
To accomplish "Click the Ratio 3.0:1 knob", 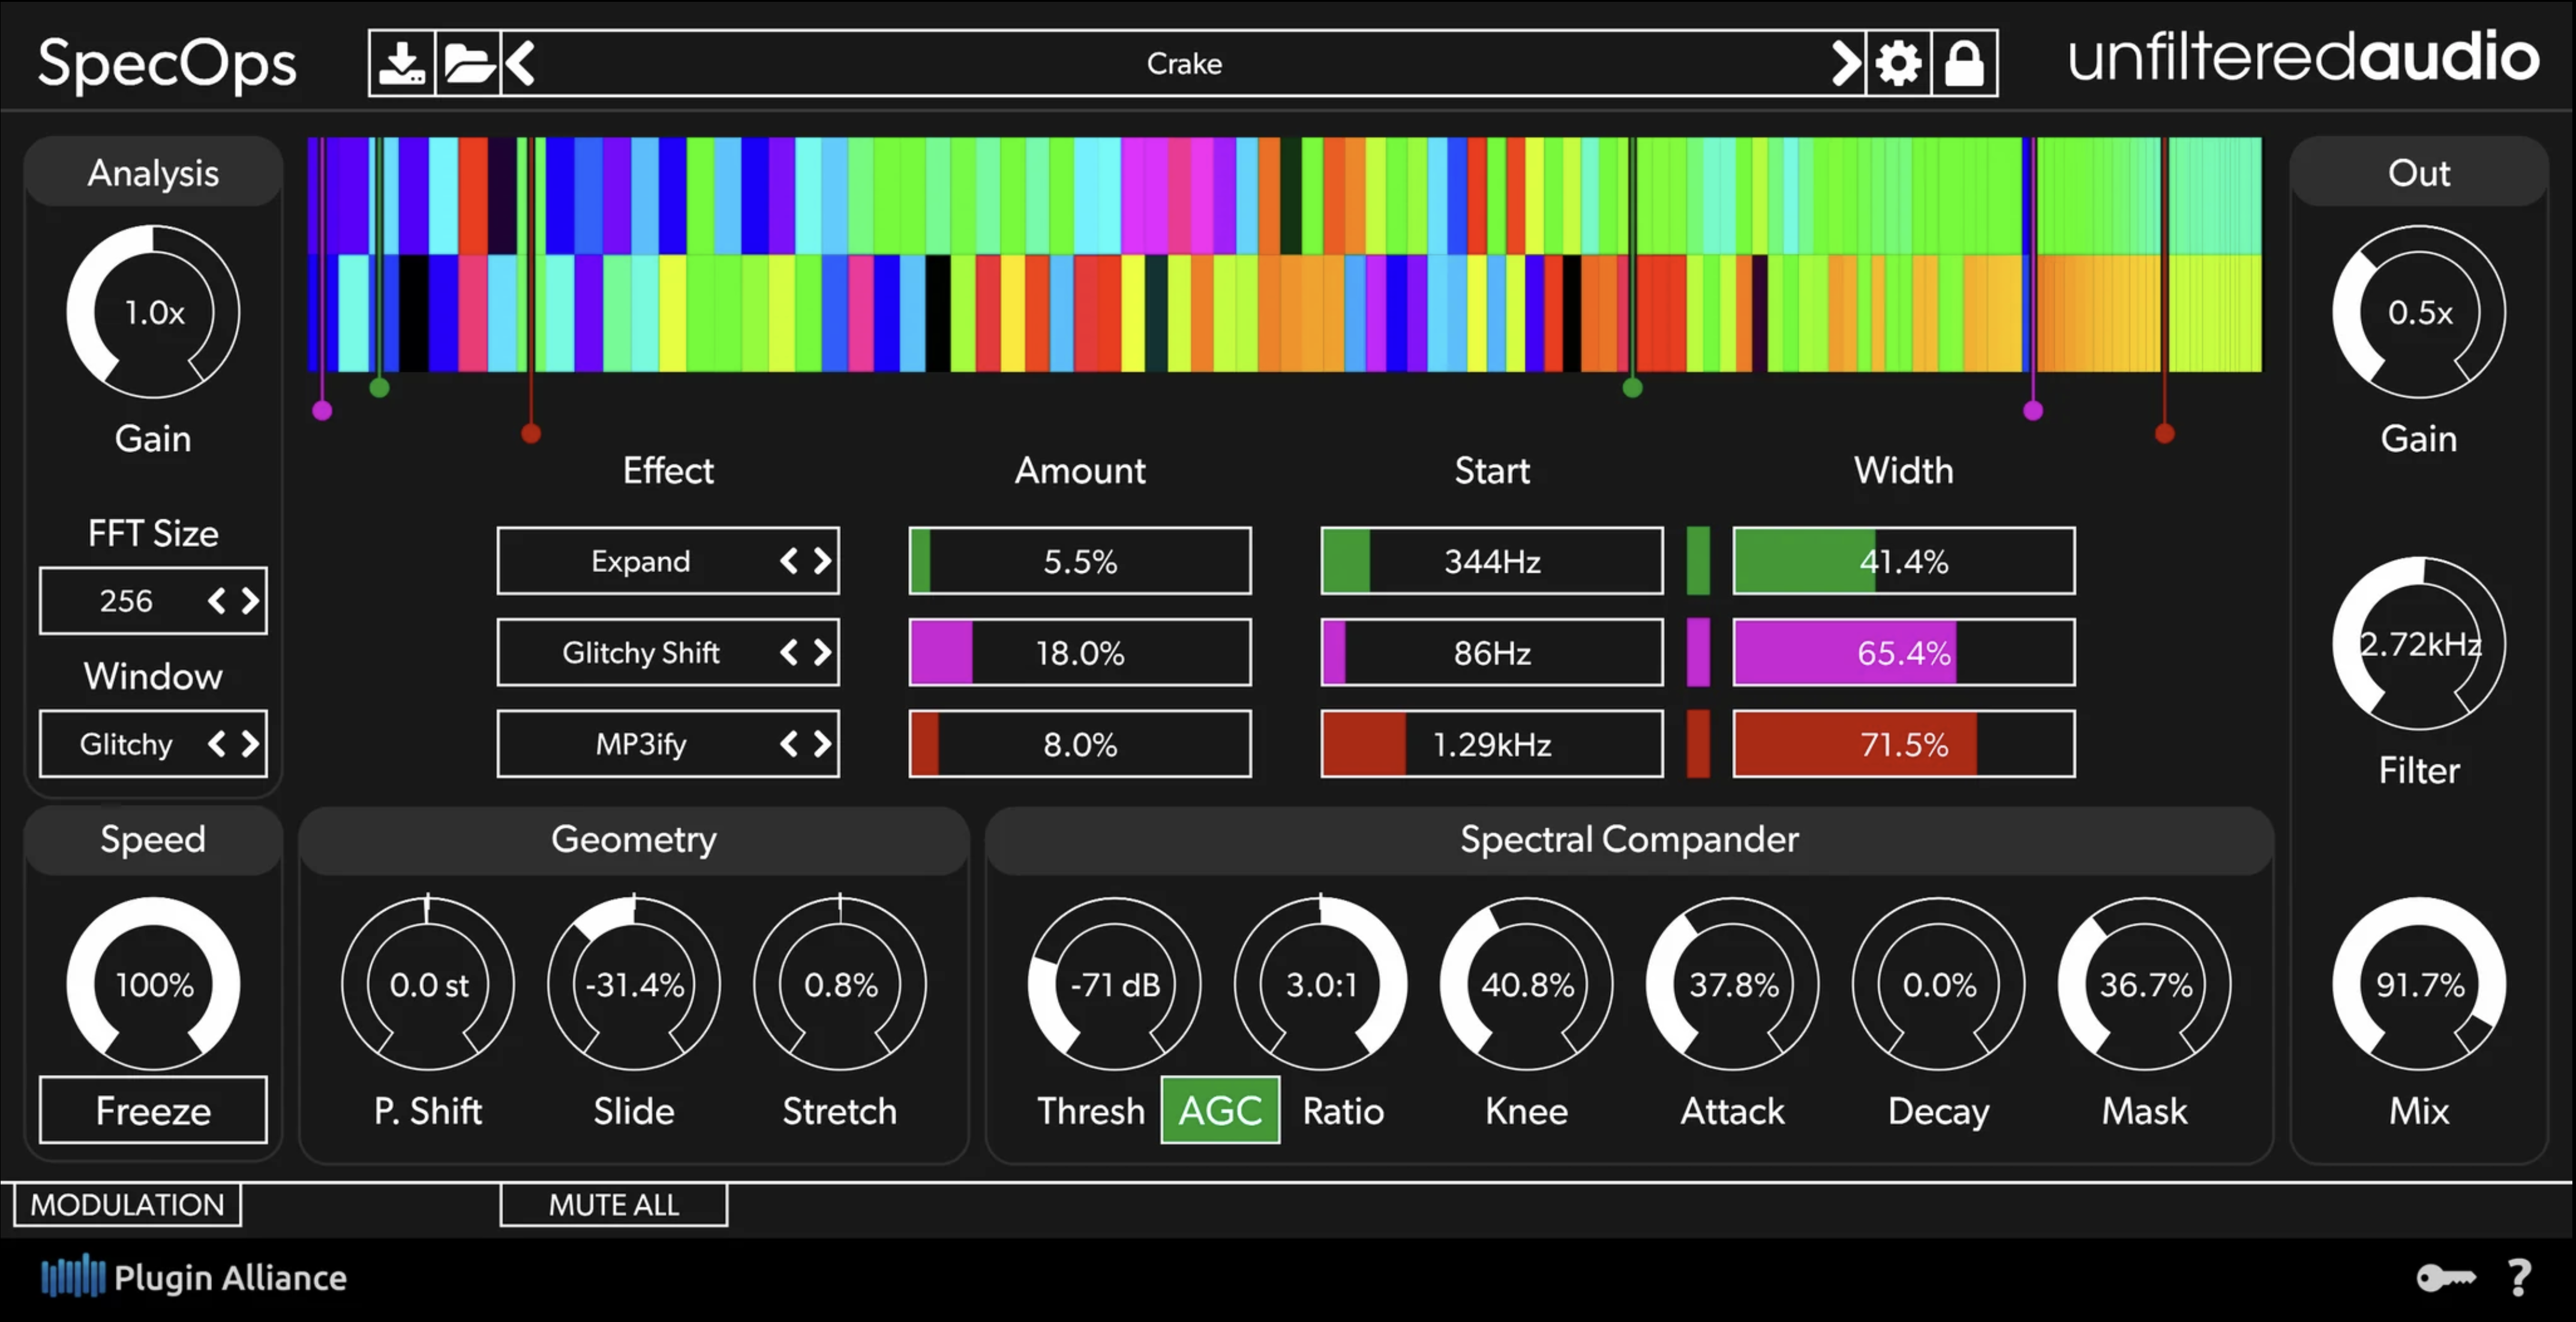I will [1321, 984].
